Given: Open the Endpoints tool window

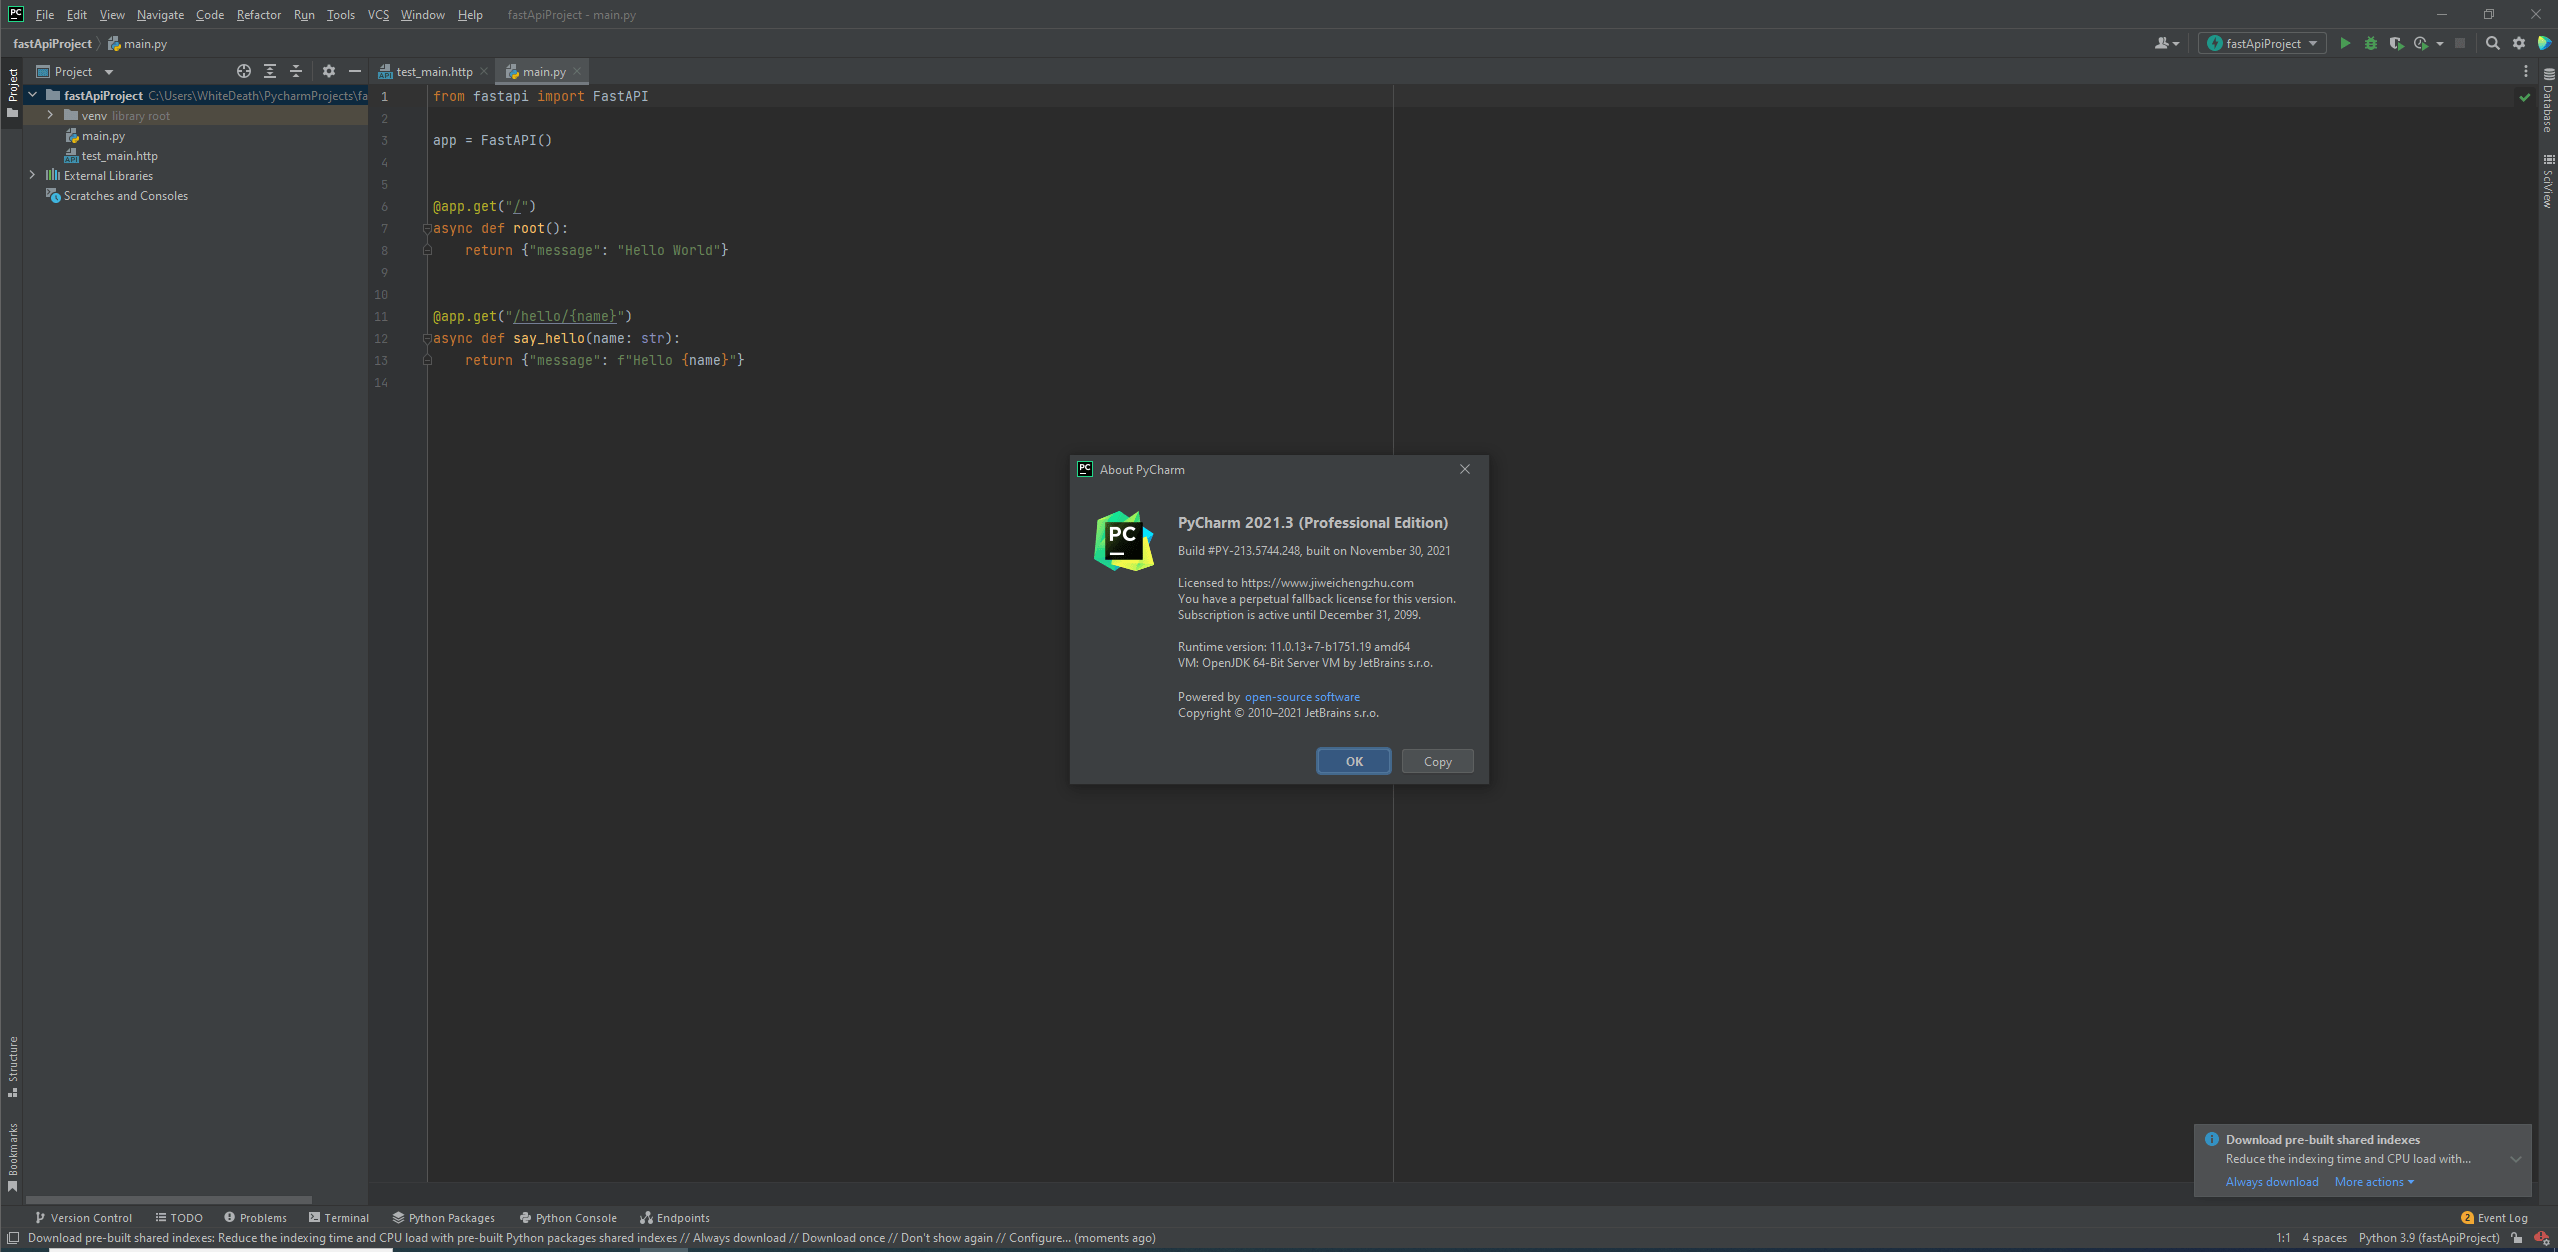Looking at the screenshot, I should (675, 1218).
